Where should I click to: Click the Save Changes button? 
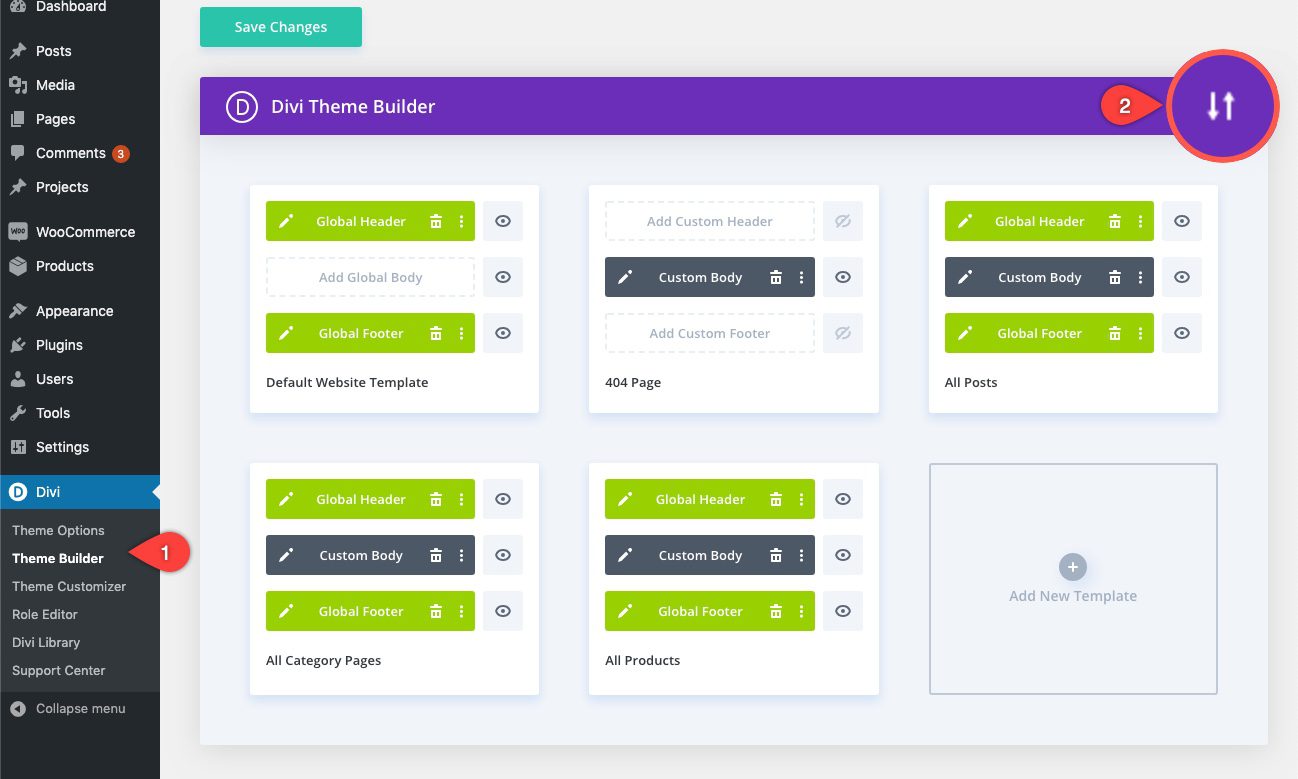click(x=280, y=27)
